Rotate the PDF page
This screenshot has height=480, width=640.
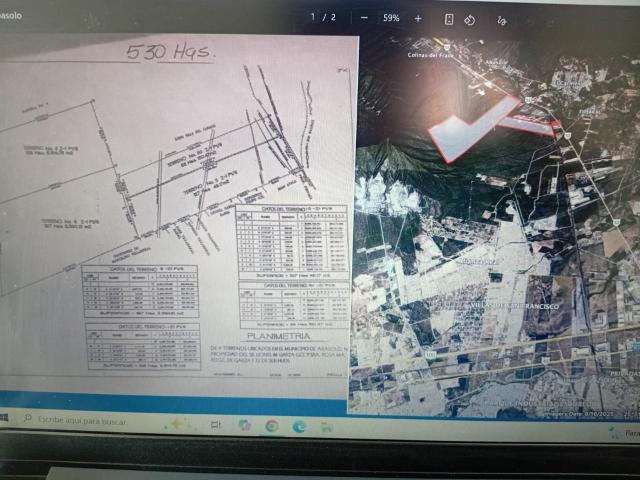coord(470,20)
